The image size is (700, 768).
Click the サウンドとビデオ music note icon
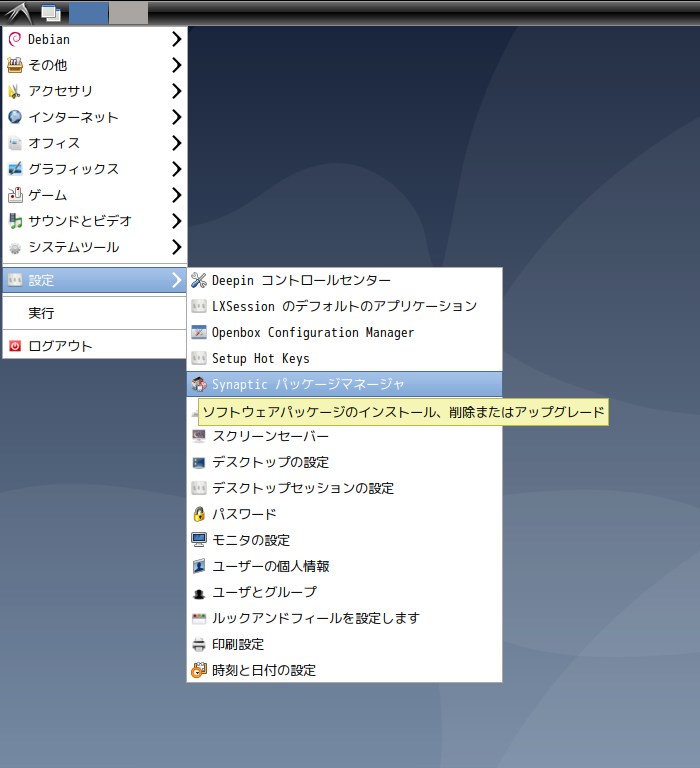[x=15, y=221]
